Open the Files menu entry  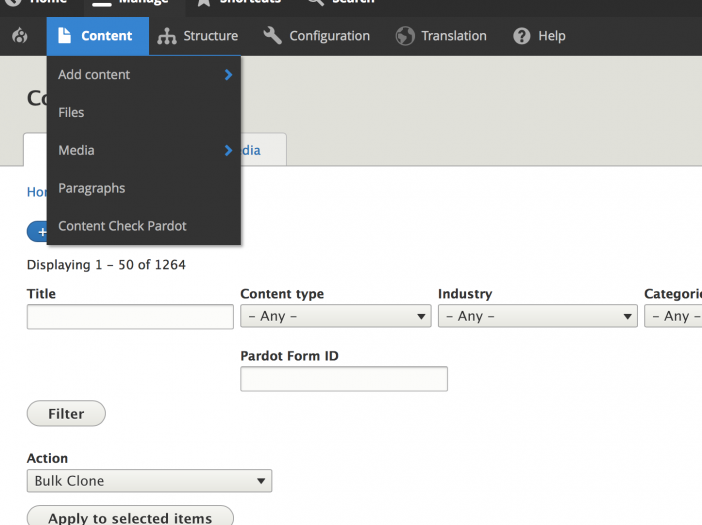[x=72, y=113]
